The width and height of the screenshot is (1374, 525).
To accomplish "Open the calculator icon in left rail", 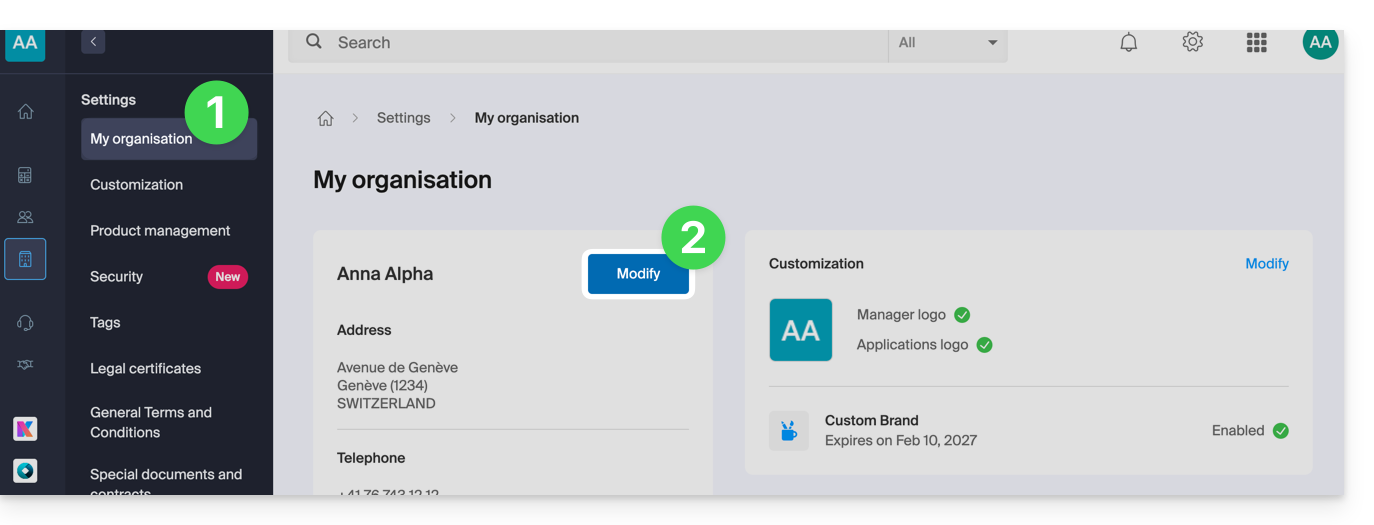I will [25, 175].
